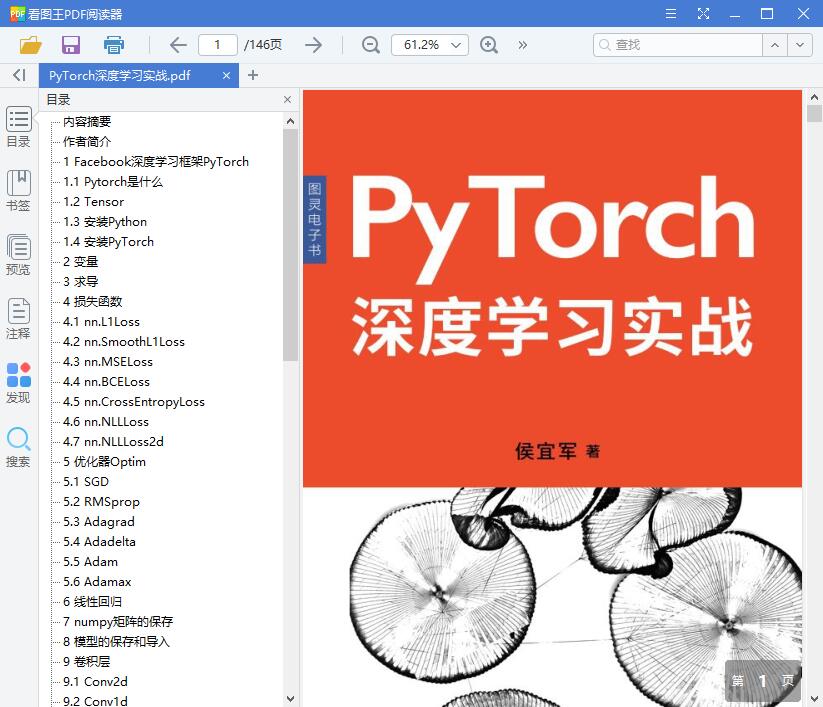The width and height of the screenshot is (823, 707).
Task: Open outline item 4.5 nn.CrossEntropyLoss
Action: [x=134, y=402]
